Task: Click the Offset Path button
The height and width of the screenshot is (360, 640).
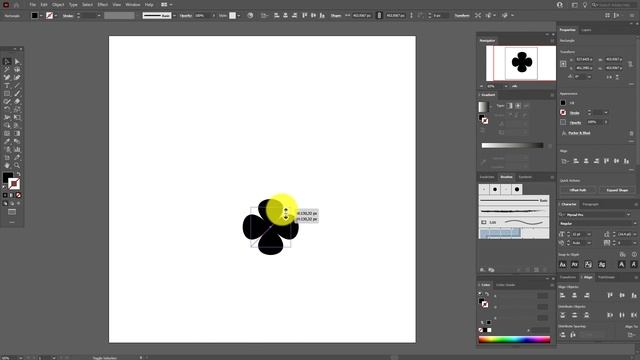Action: [578, 190]
